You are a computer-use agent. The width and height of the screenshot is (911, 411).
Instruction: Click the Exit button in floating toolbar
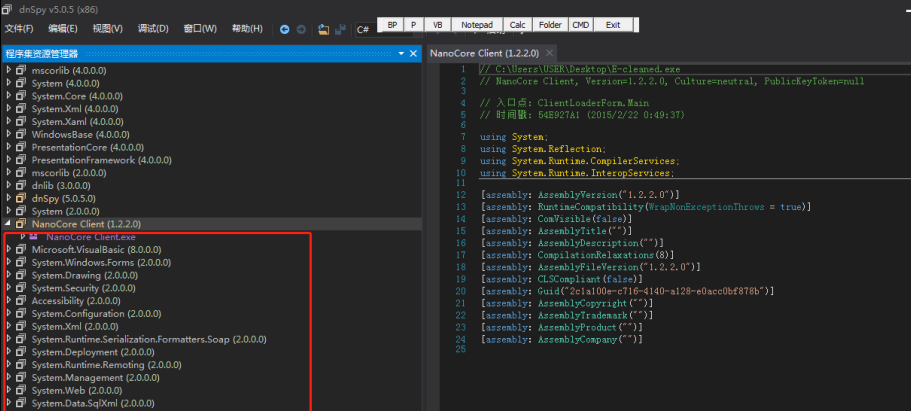(x=612, y=25)
